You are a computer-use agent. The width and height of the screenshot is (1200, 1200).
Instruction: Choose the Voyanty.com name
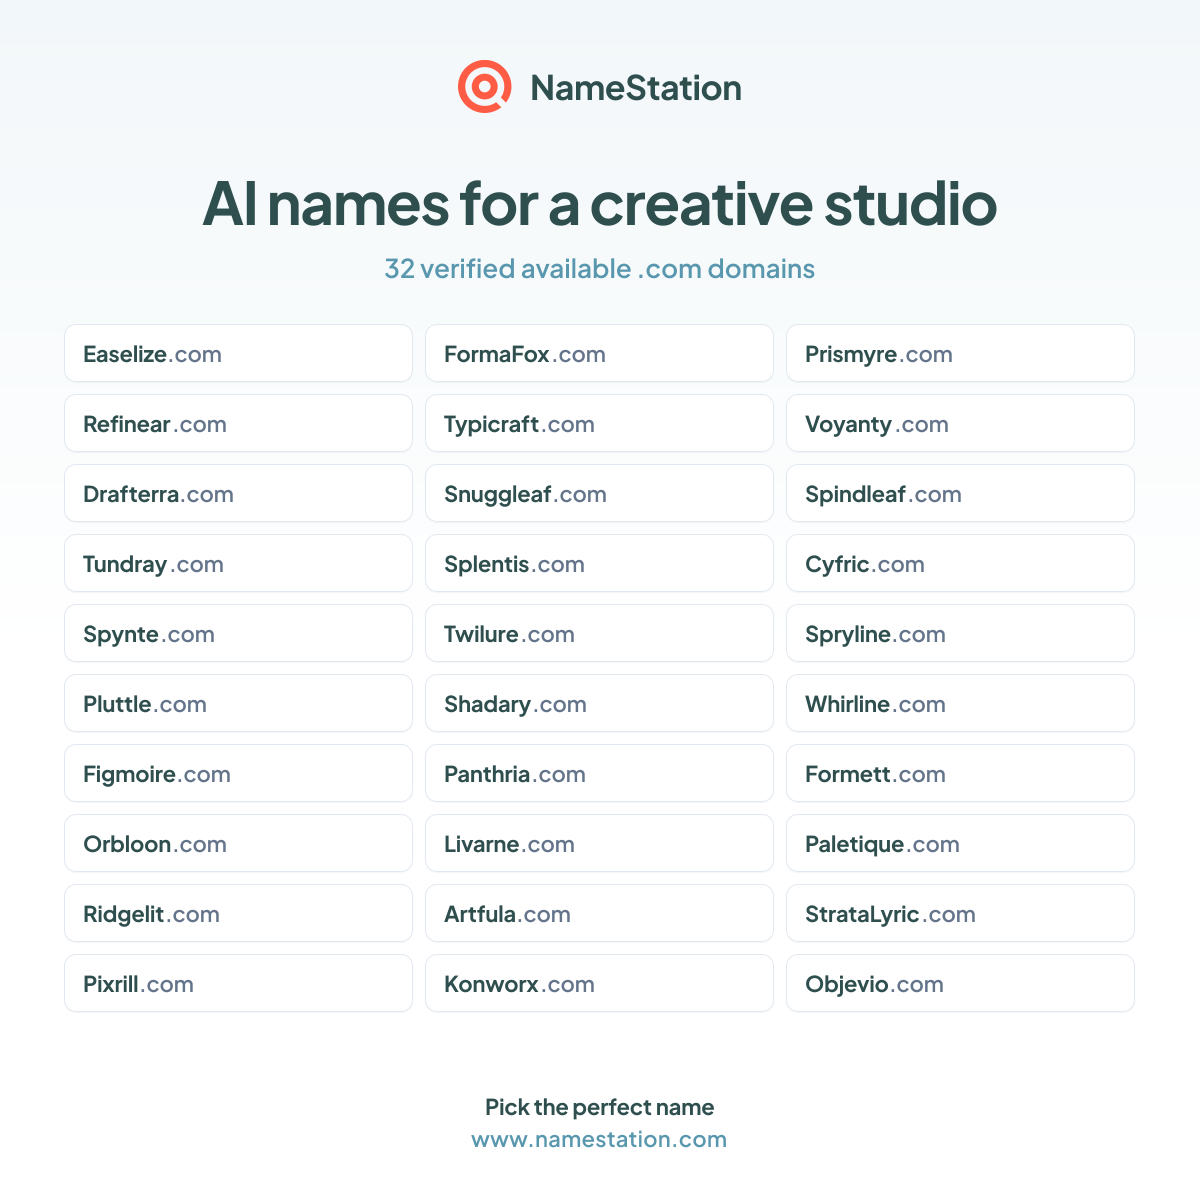pyautogui.click(x=960, y=423)
